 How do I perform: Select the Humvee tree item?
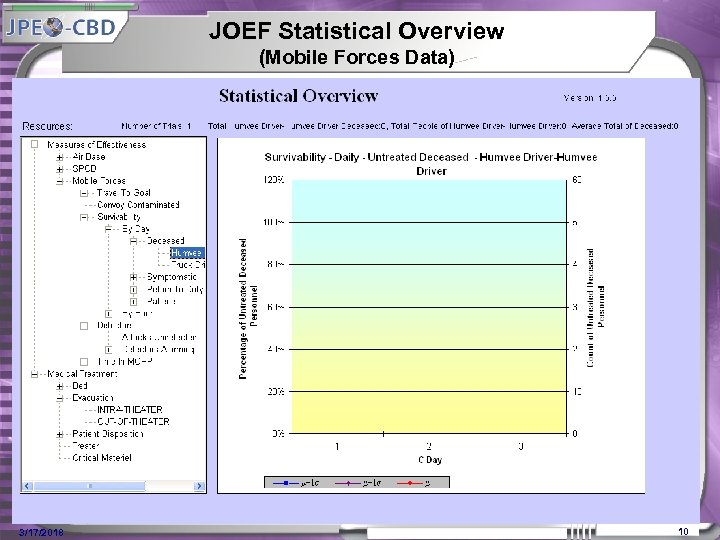pos(187,253)
